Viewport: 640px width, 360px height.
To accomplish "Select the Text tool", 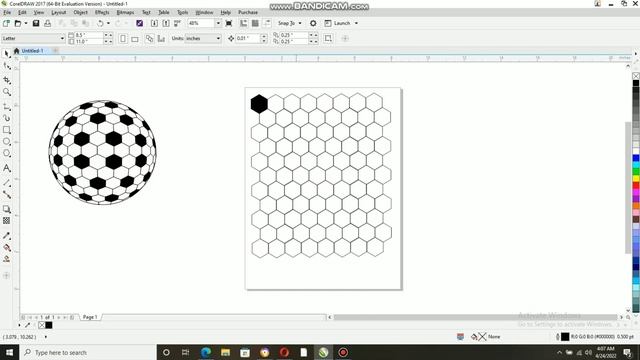I will pos(7,168).
